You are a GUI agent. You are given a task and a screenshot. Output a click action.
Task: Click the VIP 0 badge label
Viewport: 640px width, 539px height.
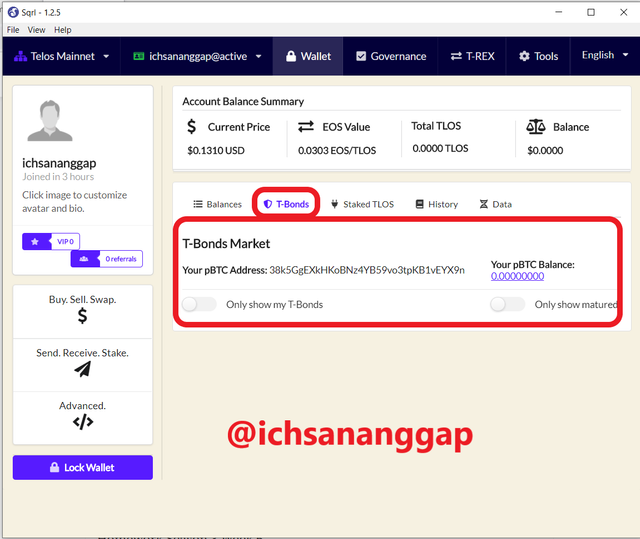(x=65, y=242)
